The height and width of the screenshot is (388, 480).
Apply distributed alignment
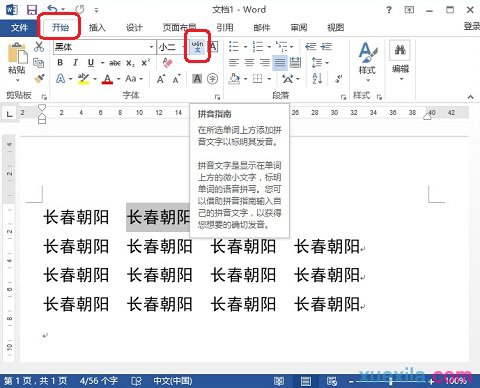pyautogui.click(x=295, y=62)
